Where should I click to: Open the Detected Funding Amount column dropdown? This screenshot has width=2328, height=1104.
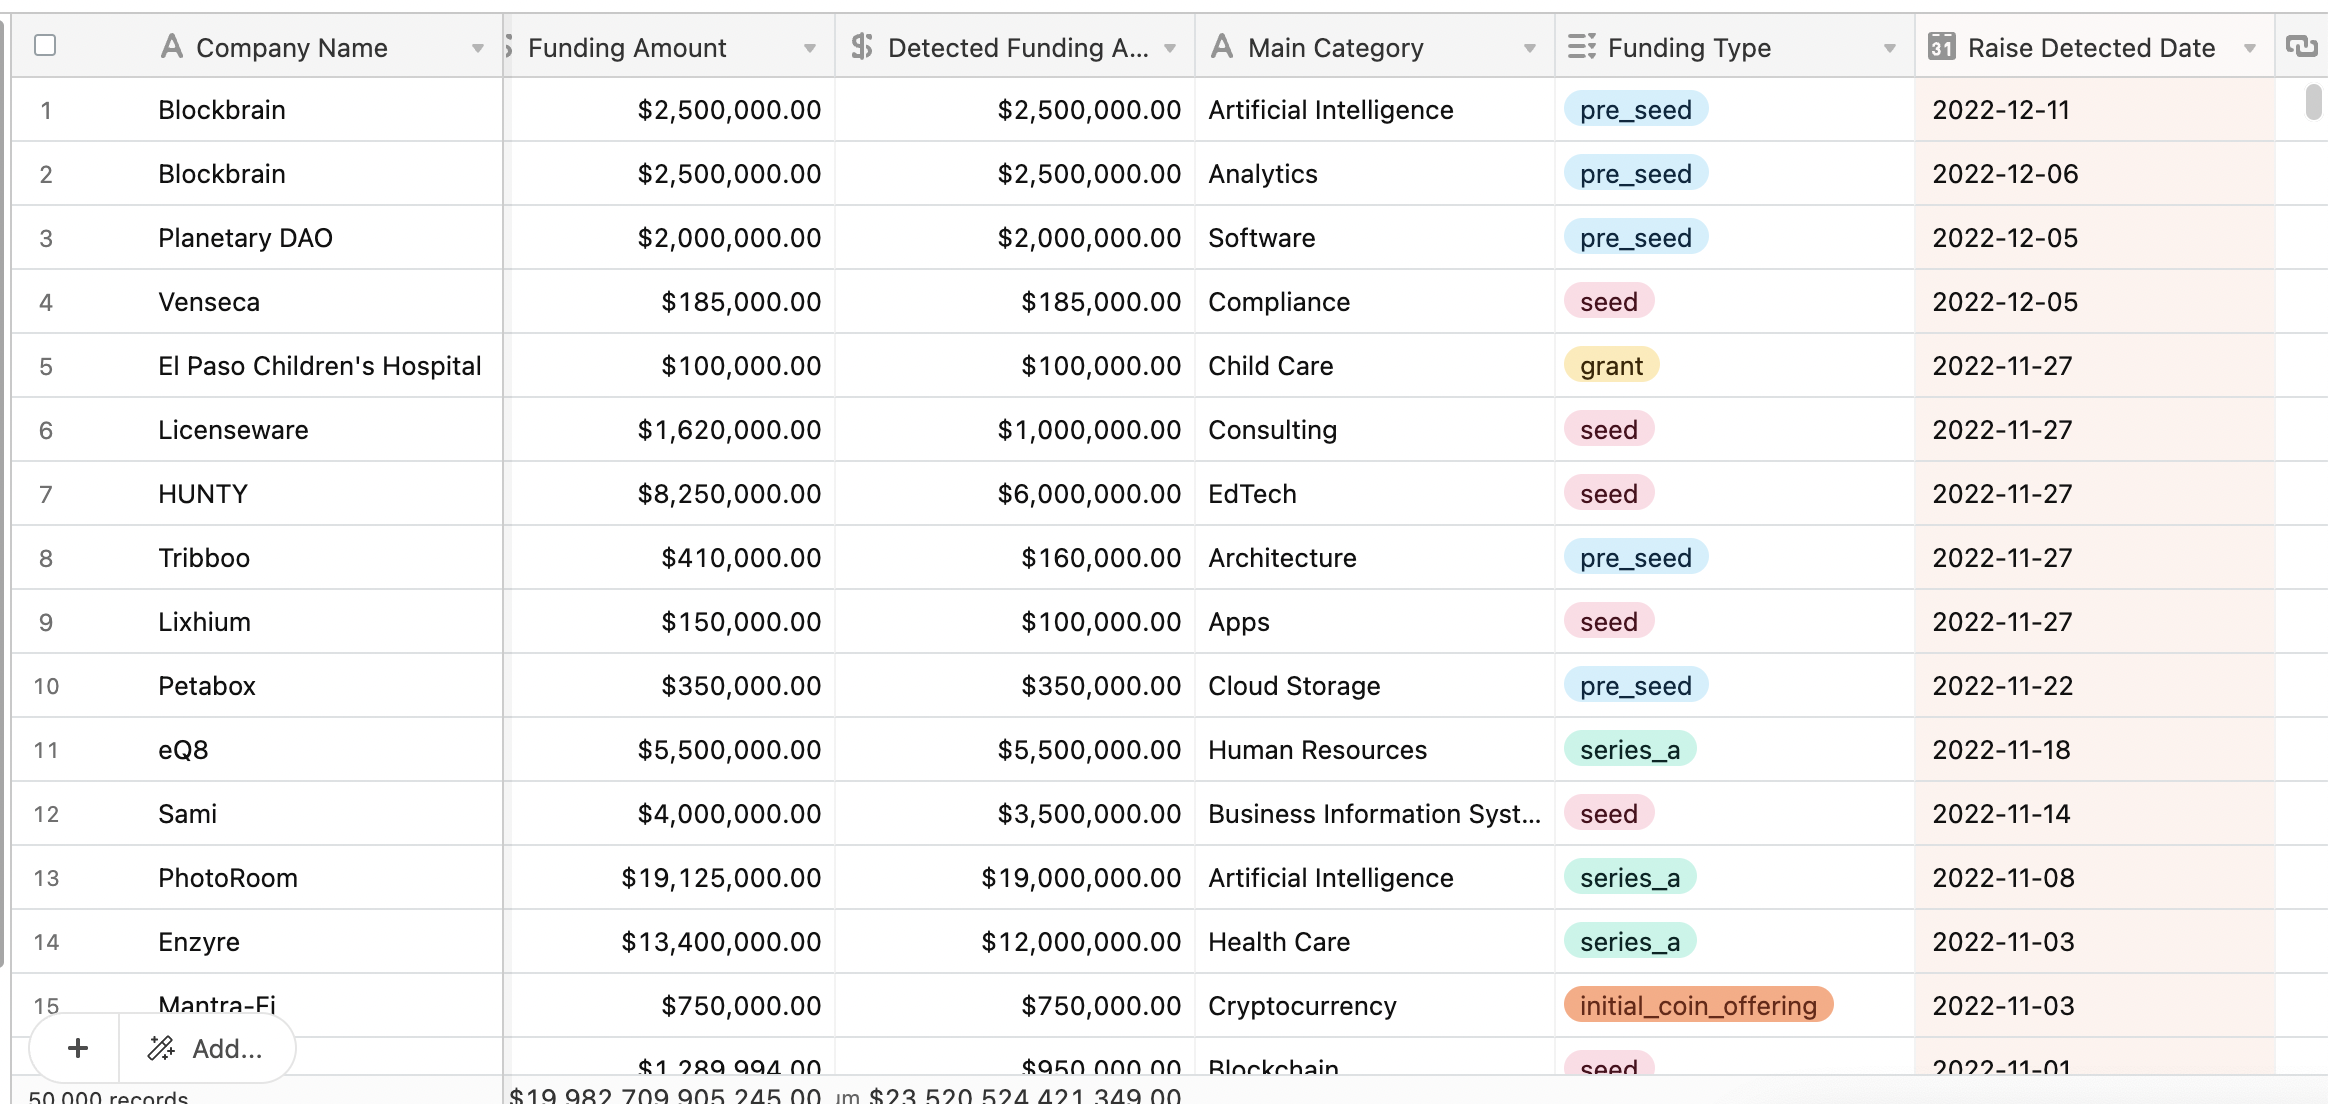pyautogui.click(x=1170, y=48)
